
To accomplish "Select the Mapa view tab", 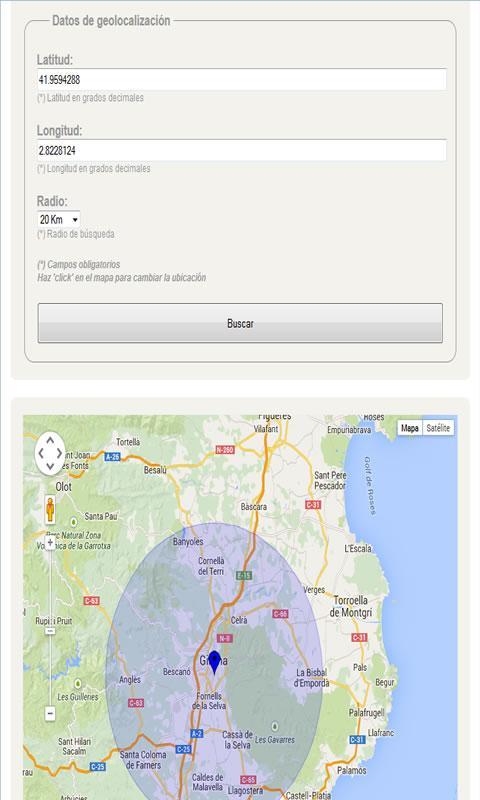I will click(410, 428).
